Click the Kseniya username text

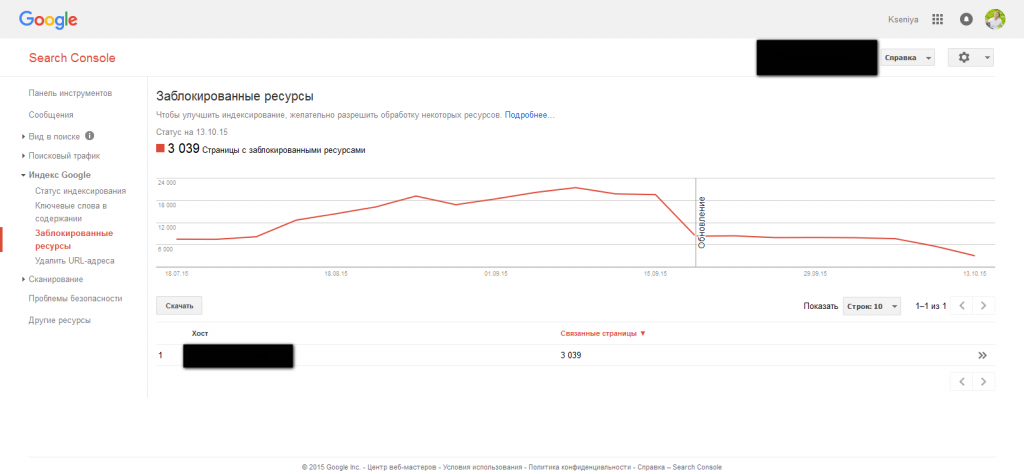(x=903, y=20)
